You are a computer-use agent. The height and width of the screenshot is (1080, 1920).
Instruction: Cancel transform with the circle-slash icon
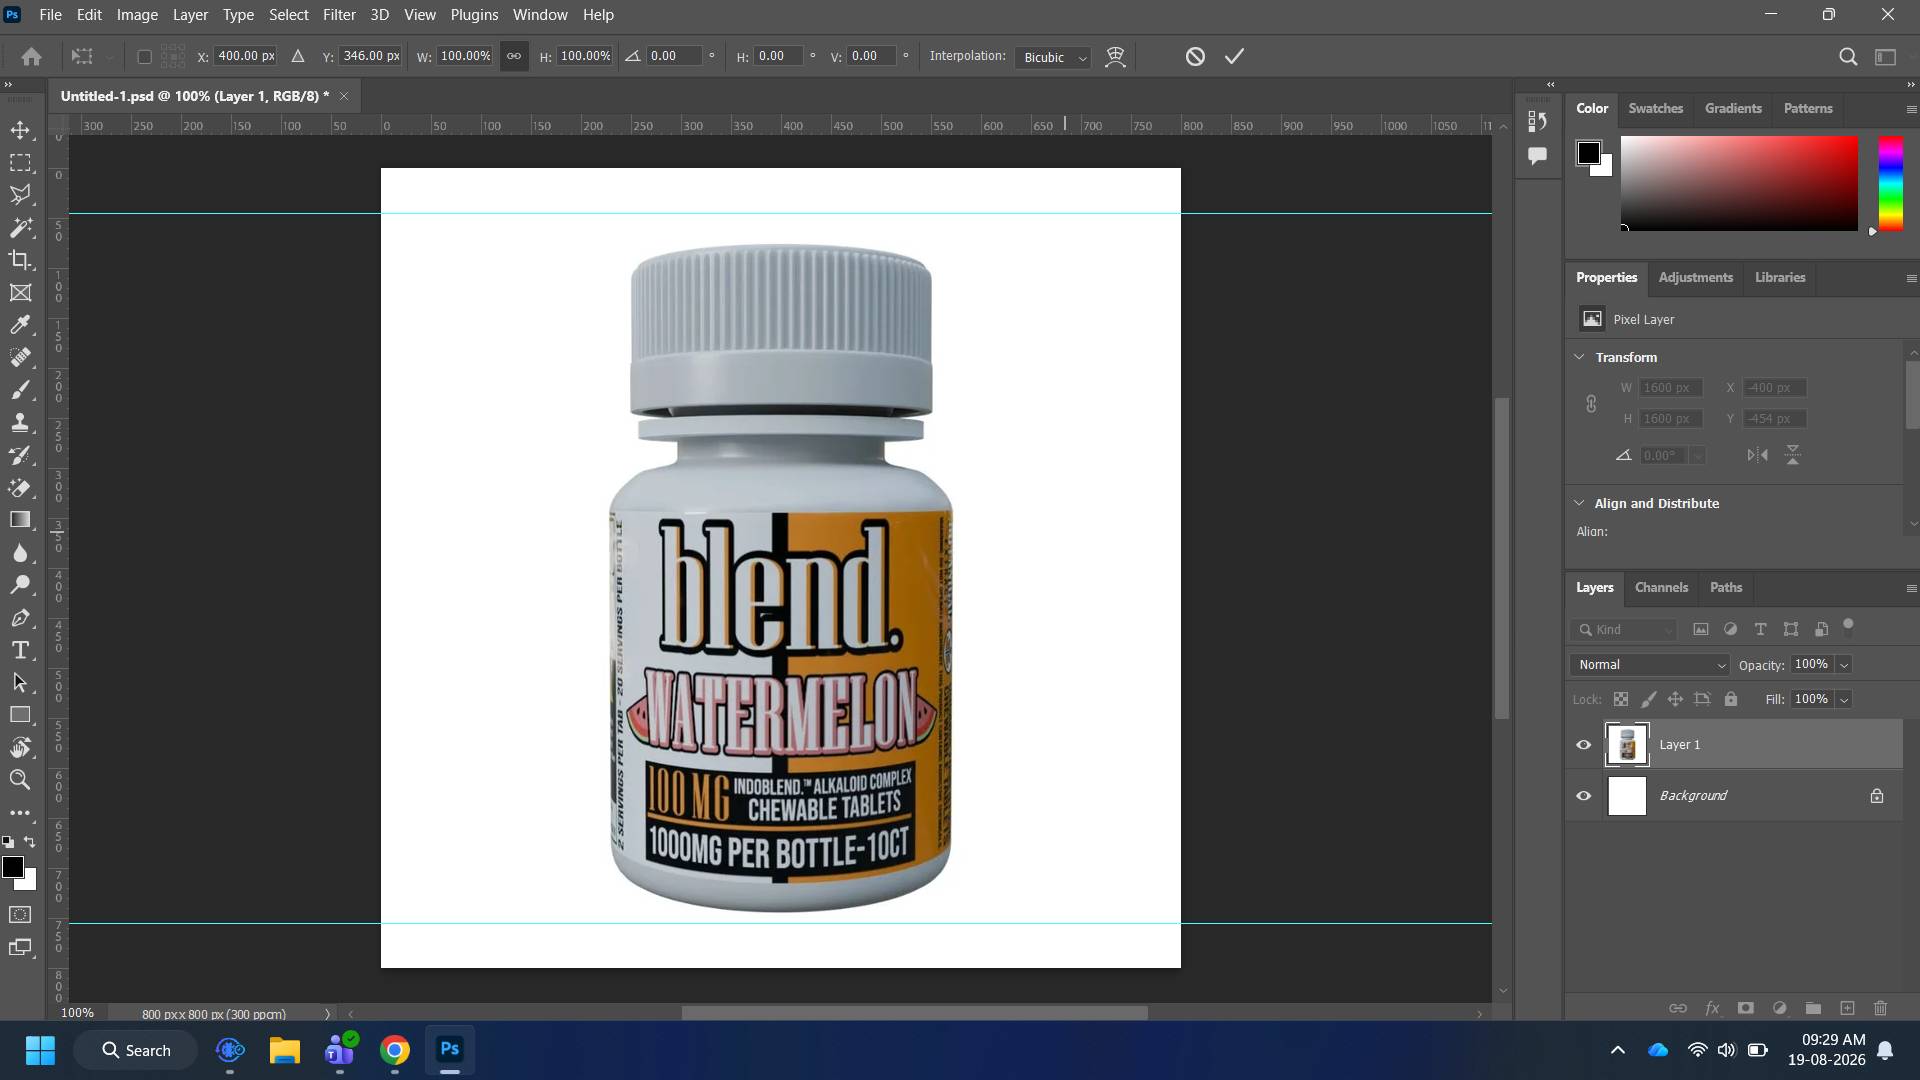(x=1195, y=57)
